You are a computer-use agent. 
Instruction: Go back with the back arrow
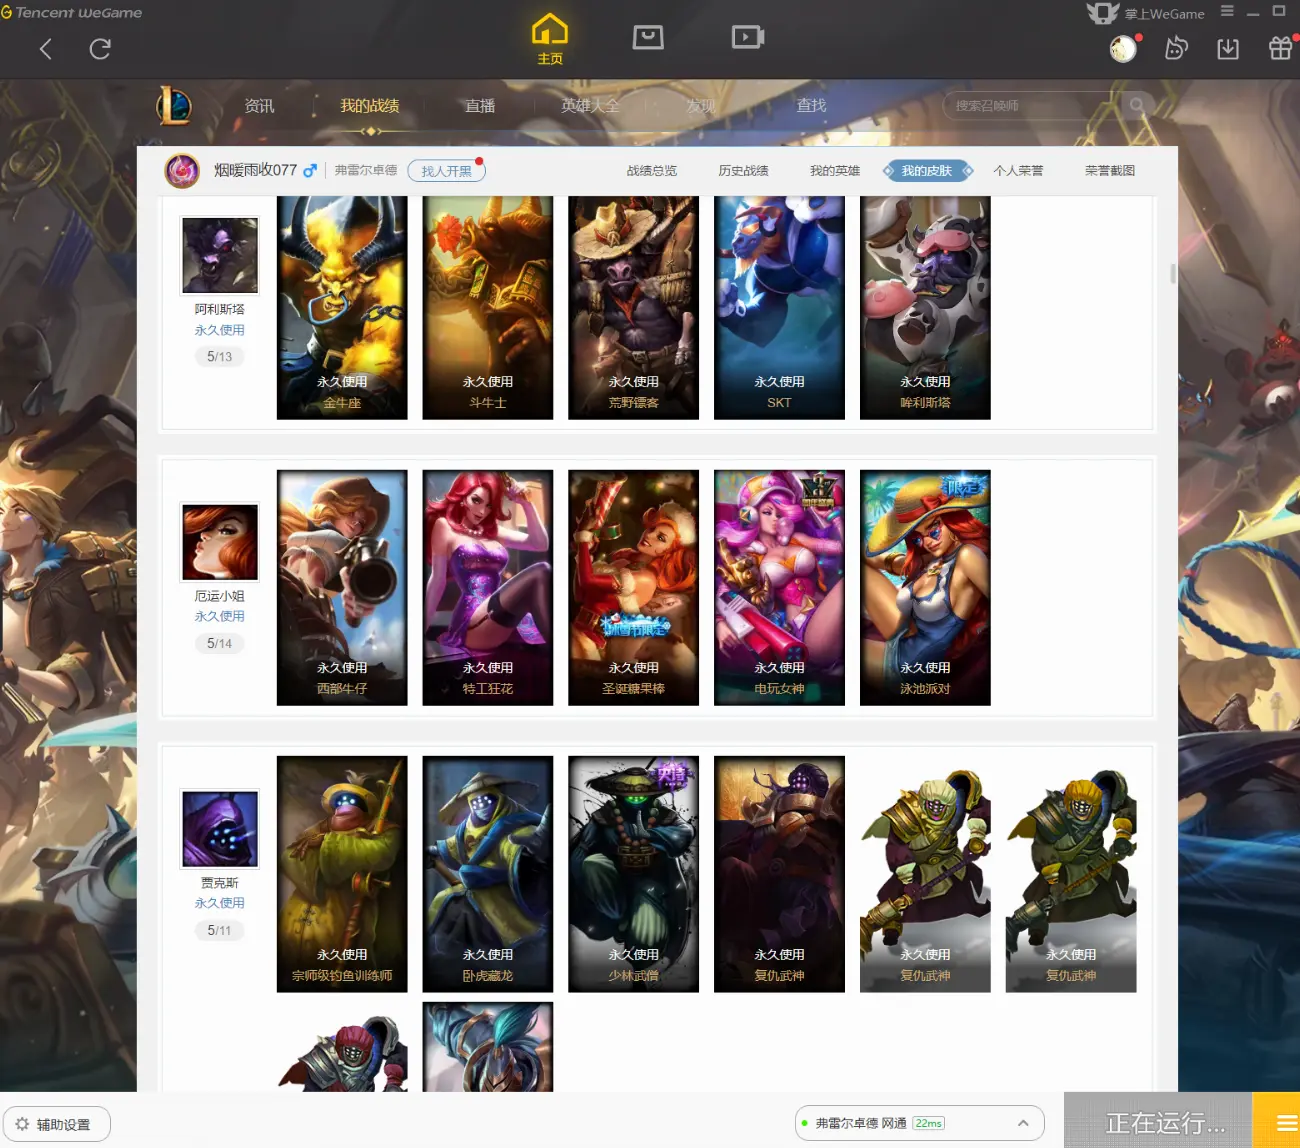pyautogui.click(x=45, y=49)
